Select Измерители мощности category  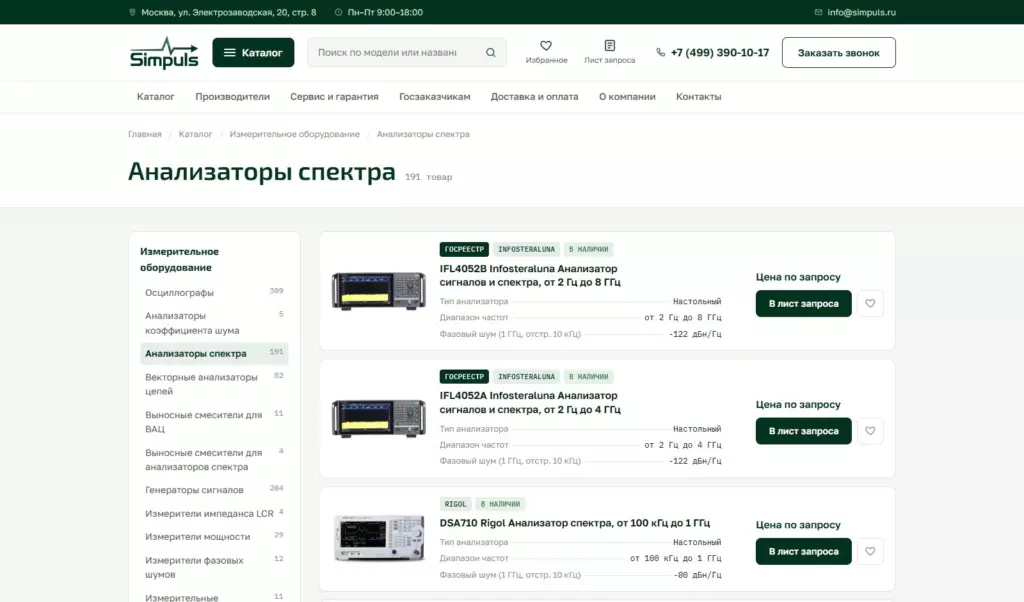[214, 537]
